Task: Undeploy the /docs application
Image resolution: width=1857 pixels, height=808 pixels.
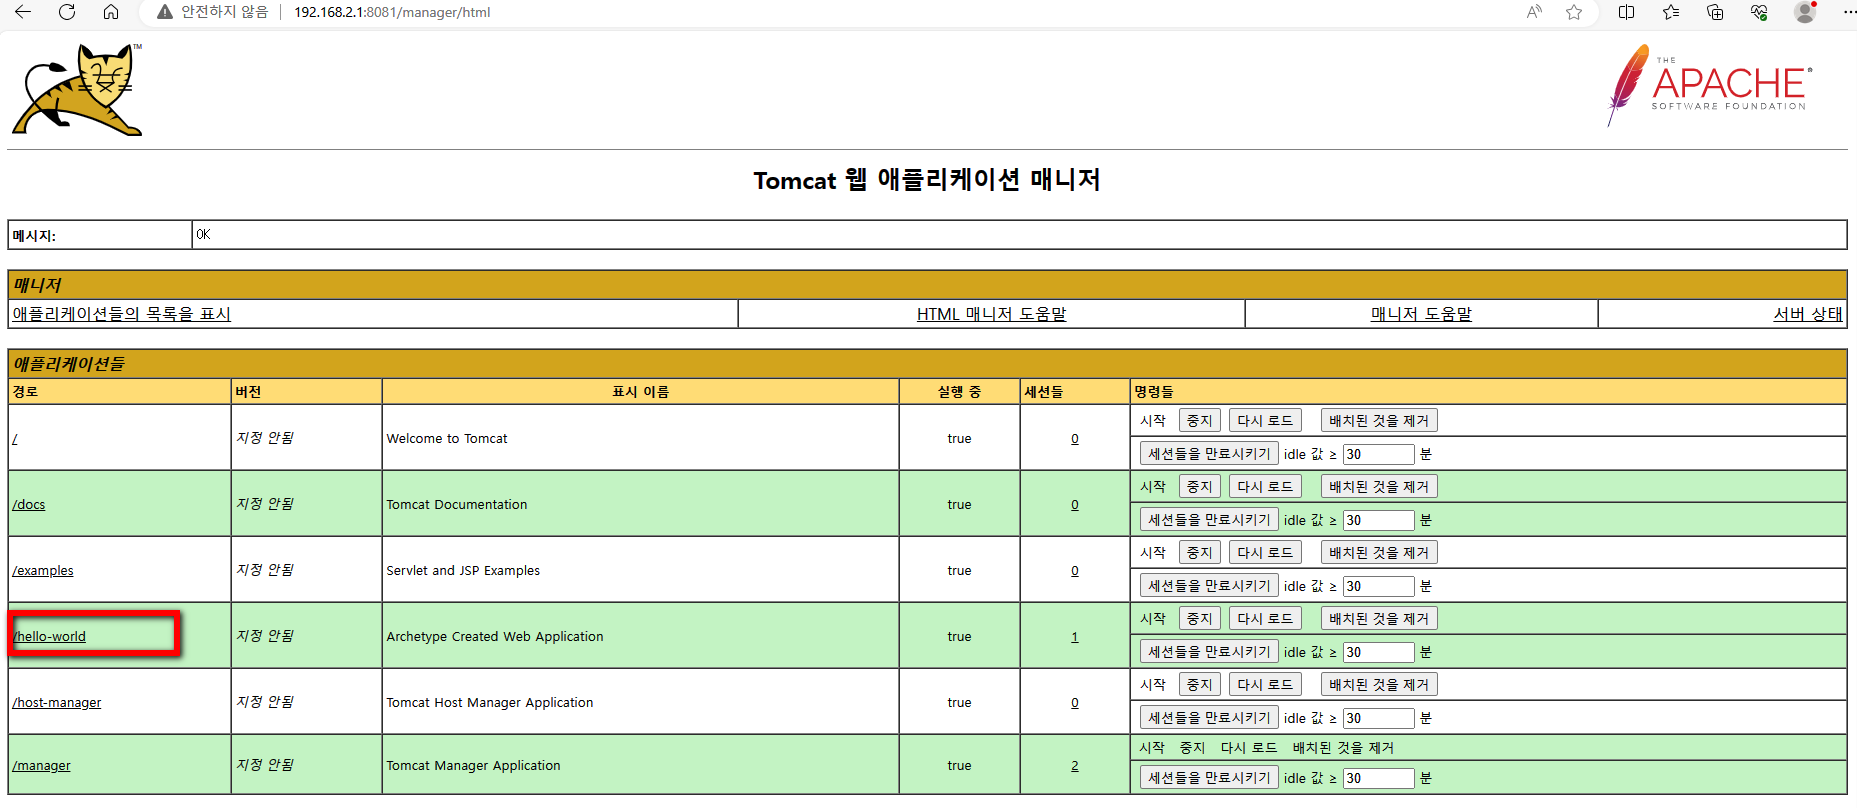Action: coord(1379,487)
